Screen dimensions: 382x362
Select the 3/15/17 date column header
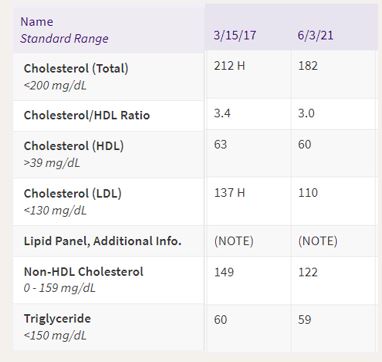click(x=235, y=35)
